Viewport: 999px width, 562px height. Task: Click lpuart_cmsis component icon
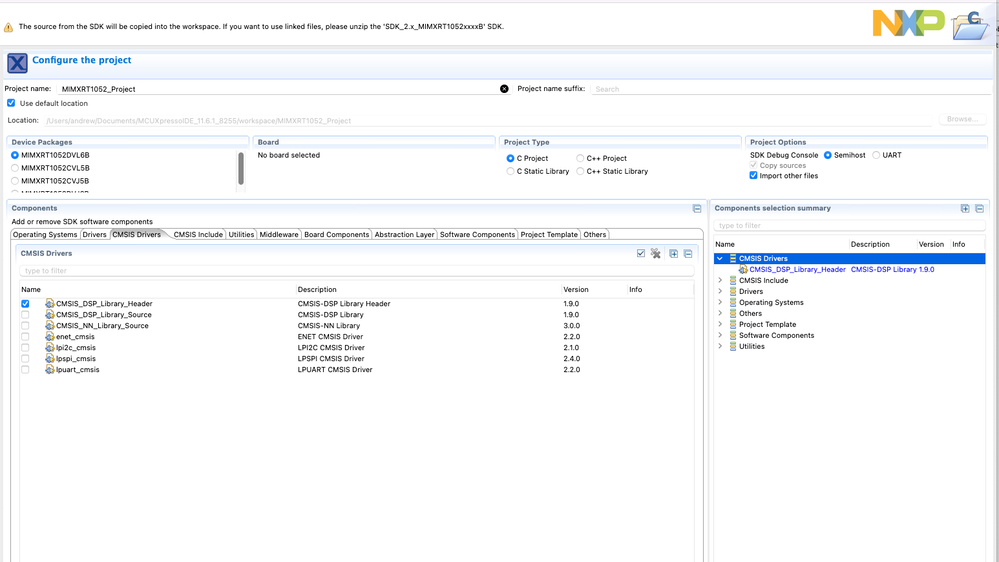pos(50,369)
